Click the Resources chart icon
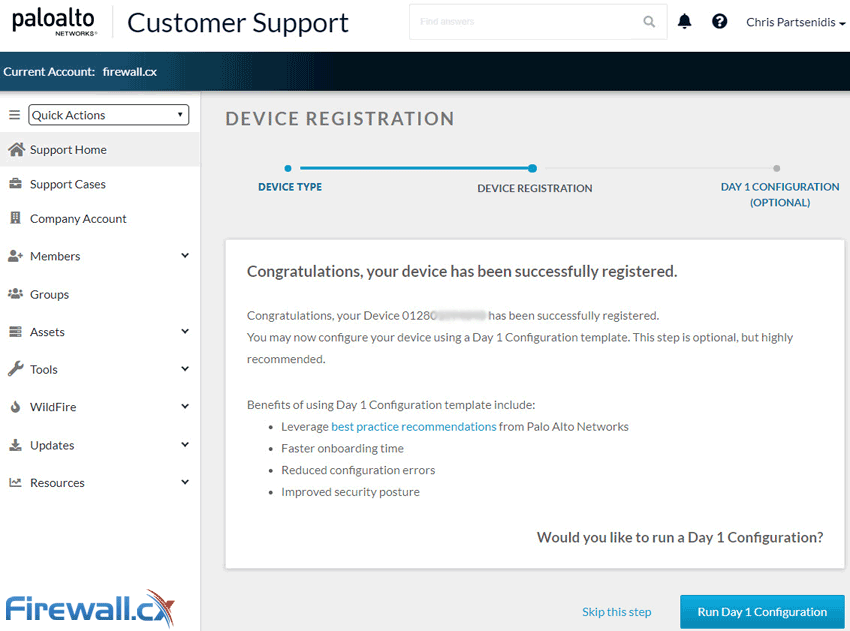850x631 pixels. [x=16, y=482]
